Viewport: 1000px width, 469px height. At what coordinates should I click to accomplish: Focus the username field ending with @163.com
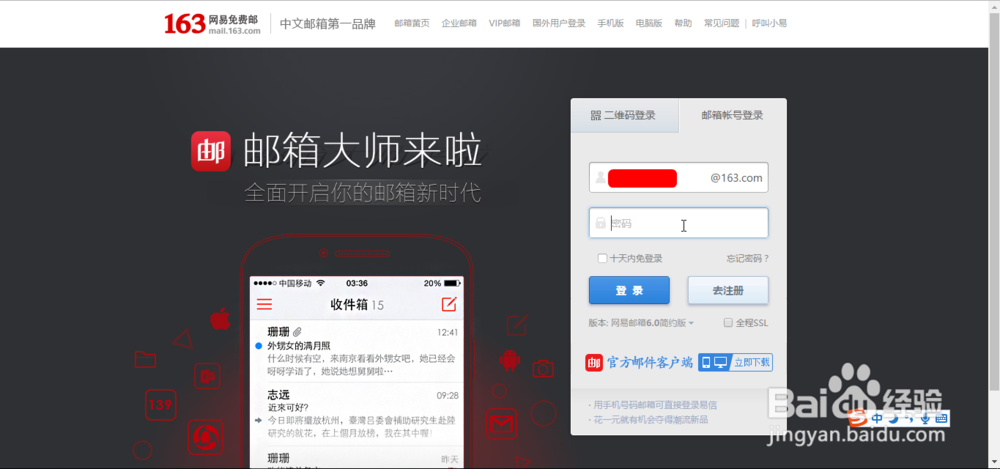[679, 177]
